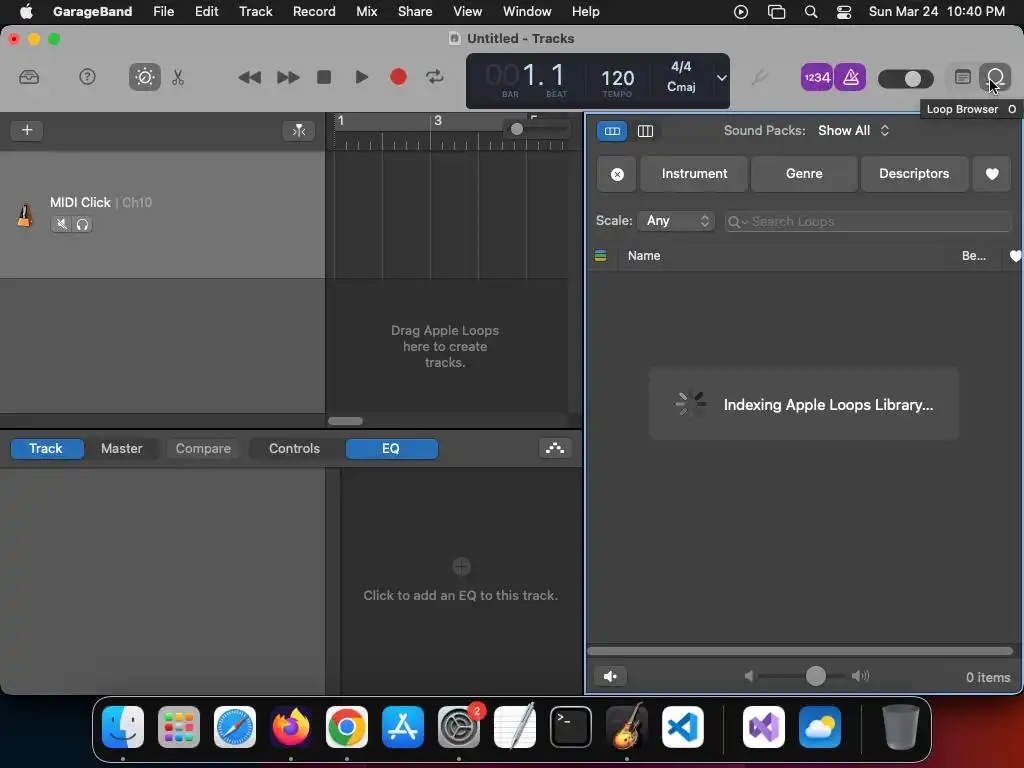Switch loop browser to button view

(612, 131)
